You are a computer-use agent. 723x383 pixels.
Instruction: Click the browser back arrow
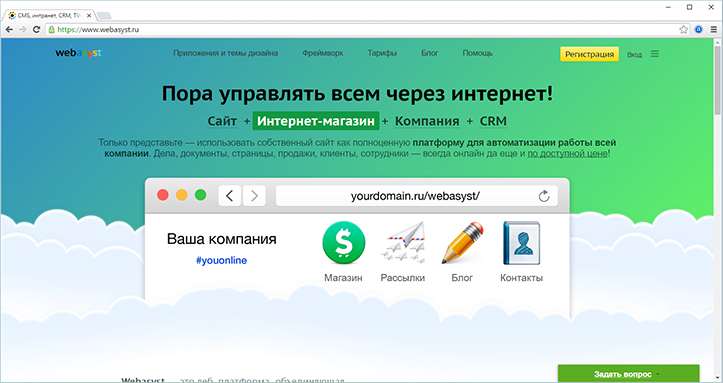(9, 29)
